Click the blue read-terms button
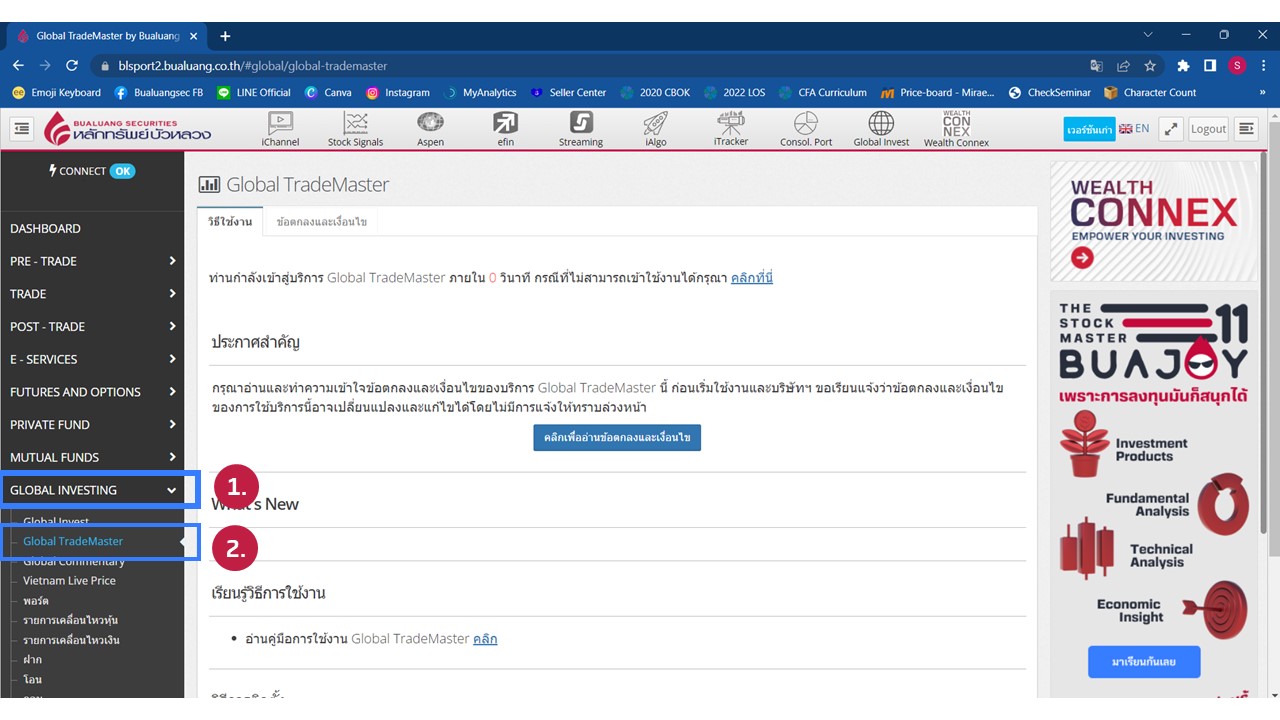Screen dimensions: 1280x720 617,437
